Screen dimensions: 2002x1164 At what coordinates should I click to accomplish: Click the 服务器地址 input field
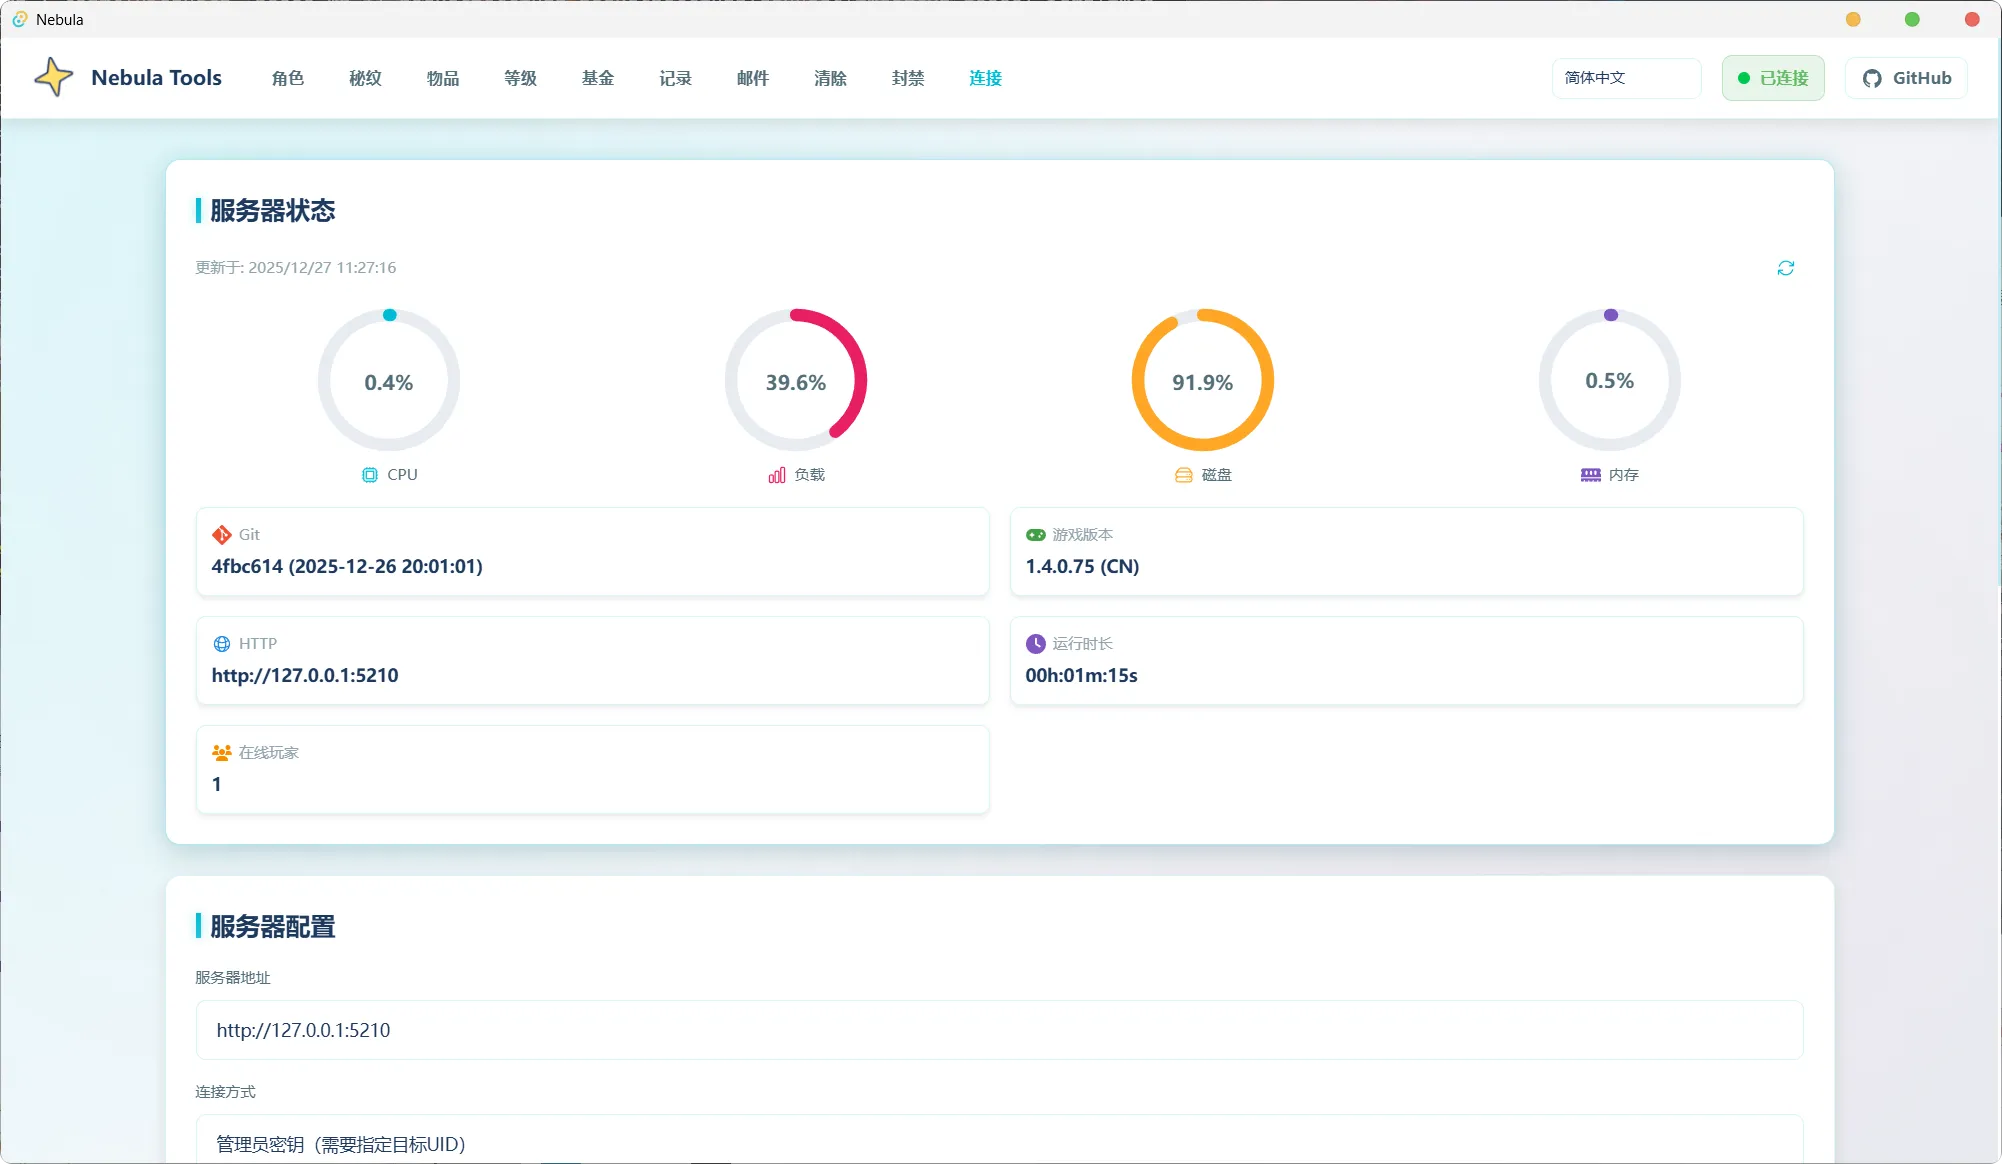998,1030
